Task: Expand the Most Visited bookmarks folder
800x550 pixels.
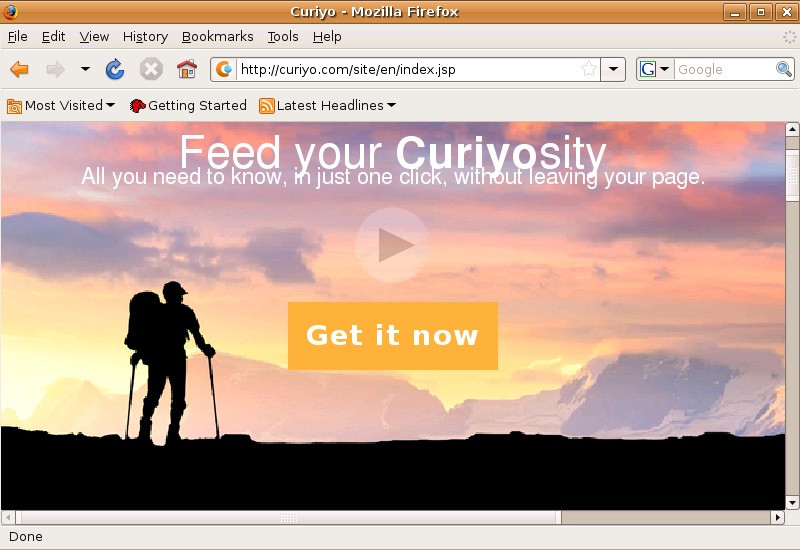Action: 61,106
